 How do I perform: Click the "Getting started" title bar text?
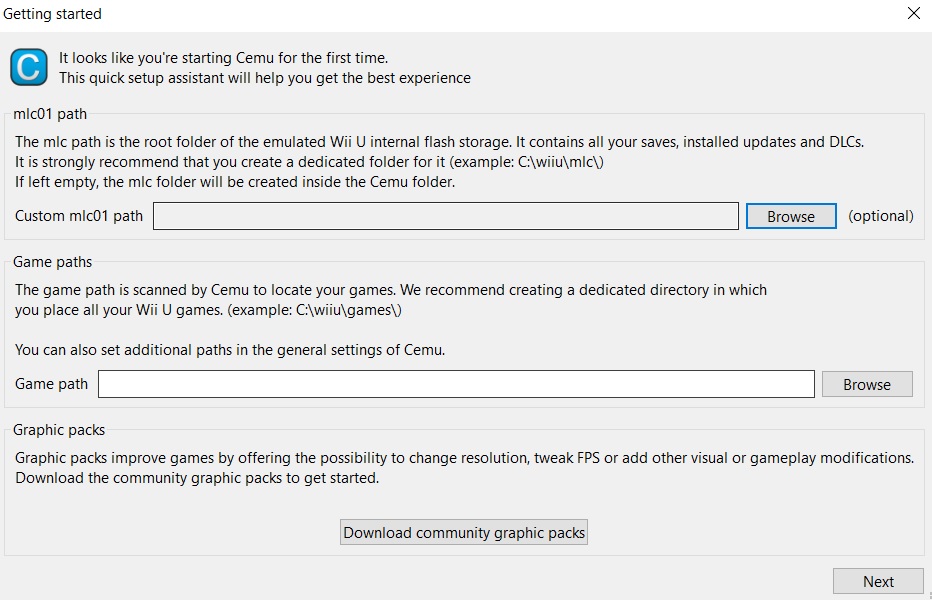(52, 14)
